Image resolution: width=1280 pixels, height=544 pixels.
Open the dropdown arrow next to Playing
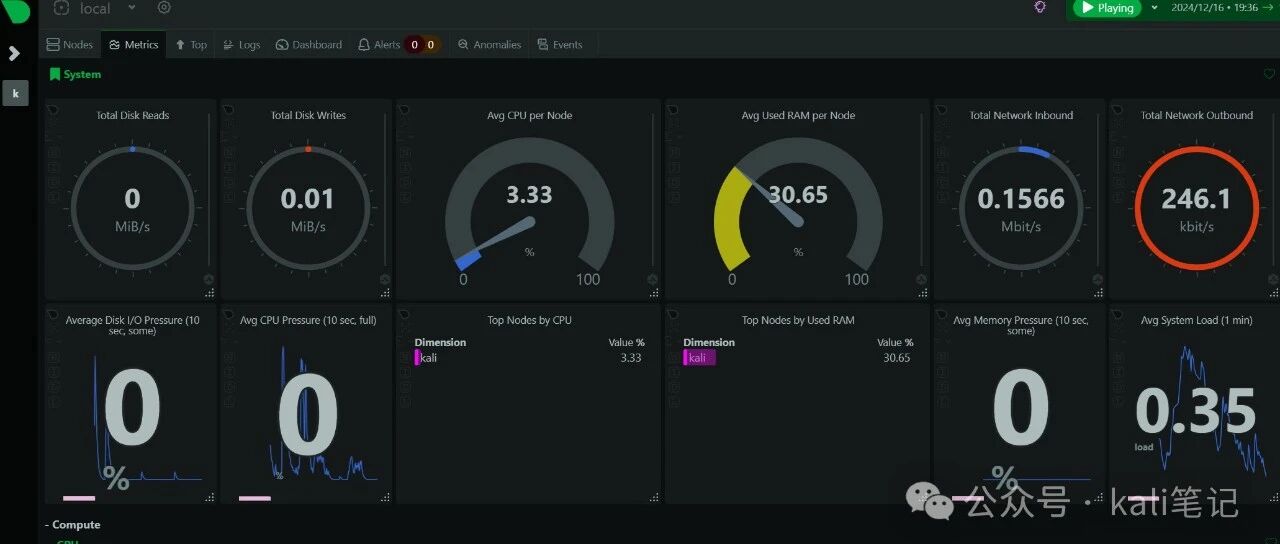click(x=1155, y=8)
